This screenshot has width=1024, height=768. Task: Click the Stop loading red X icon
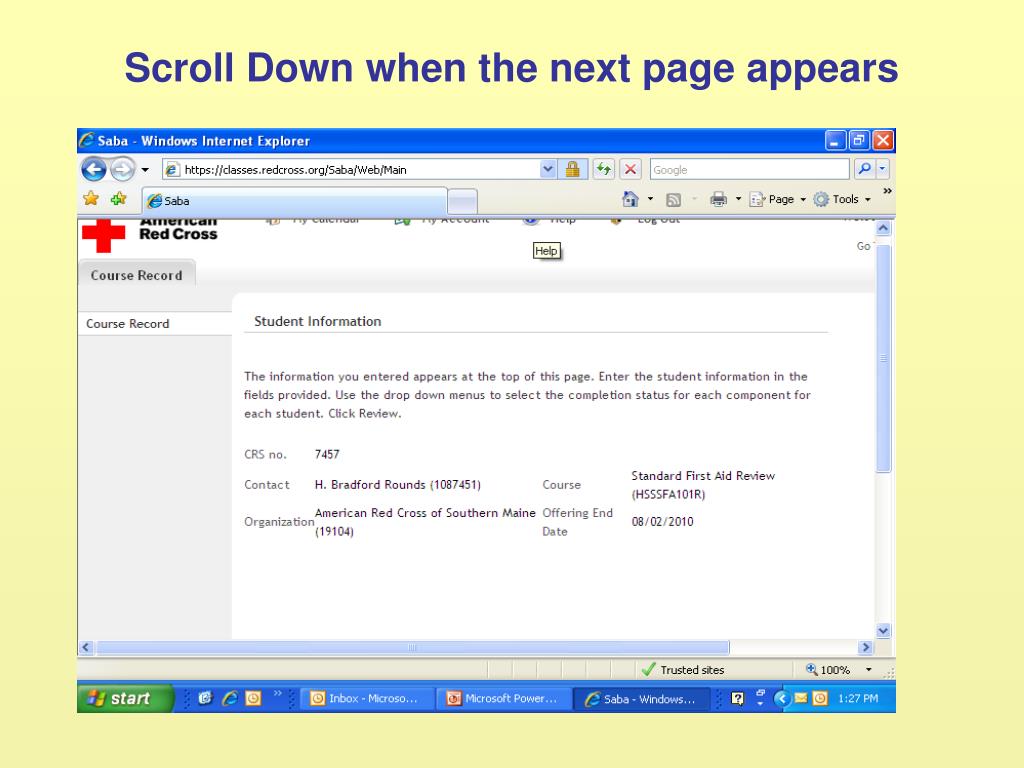[630, 170]
